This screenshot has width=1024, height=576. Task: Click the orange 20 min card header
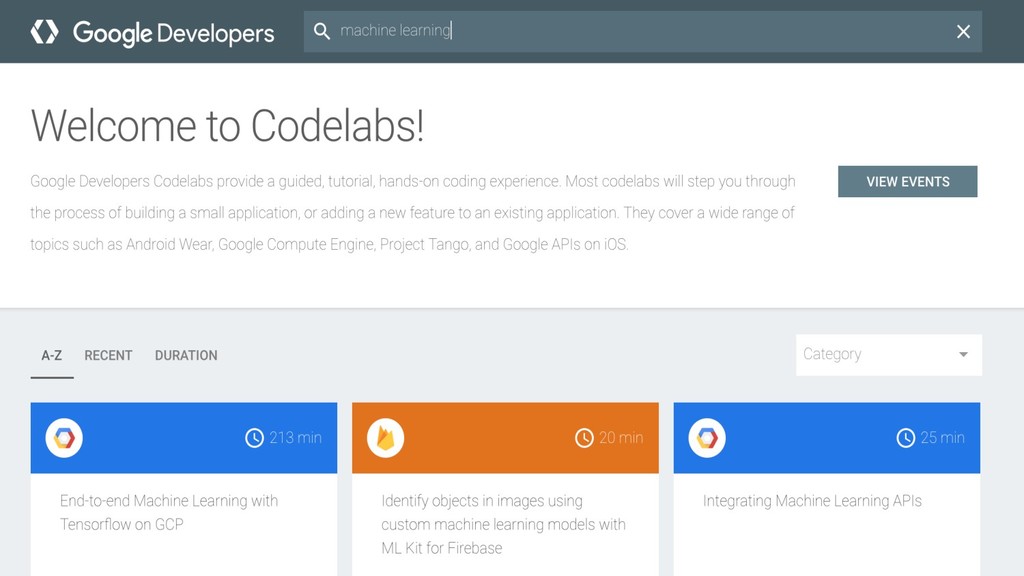505,438
